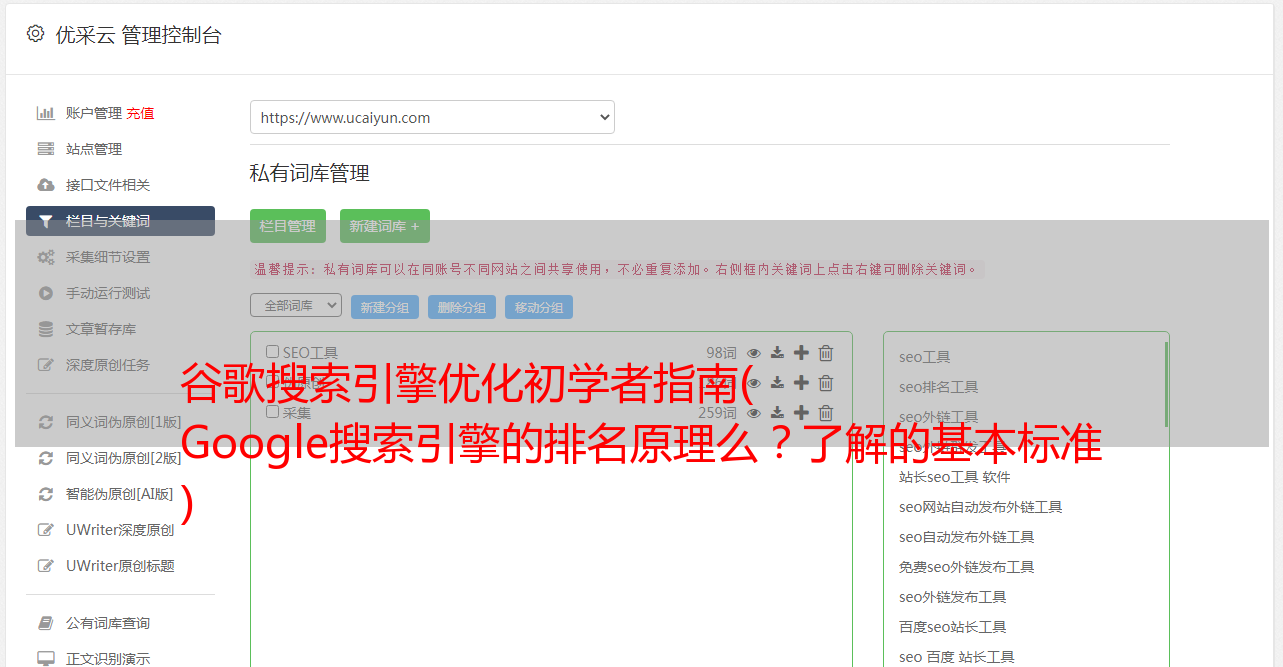Open 采集细节设置 via its gears icon
1283x667 pixels.
(x=46, y=257)
